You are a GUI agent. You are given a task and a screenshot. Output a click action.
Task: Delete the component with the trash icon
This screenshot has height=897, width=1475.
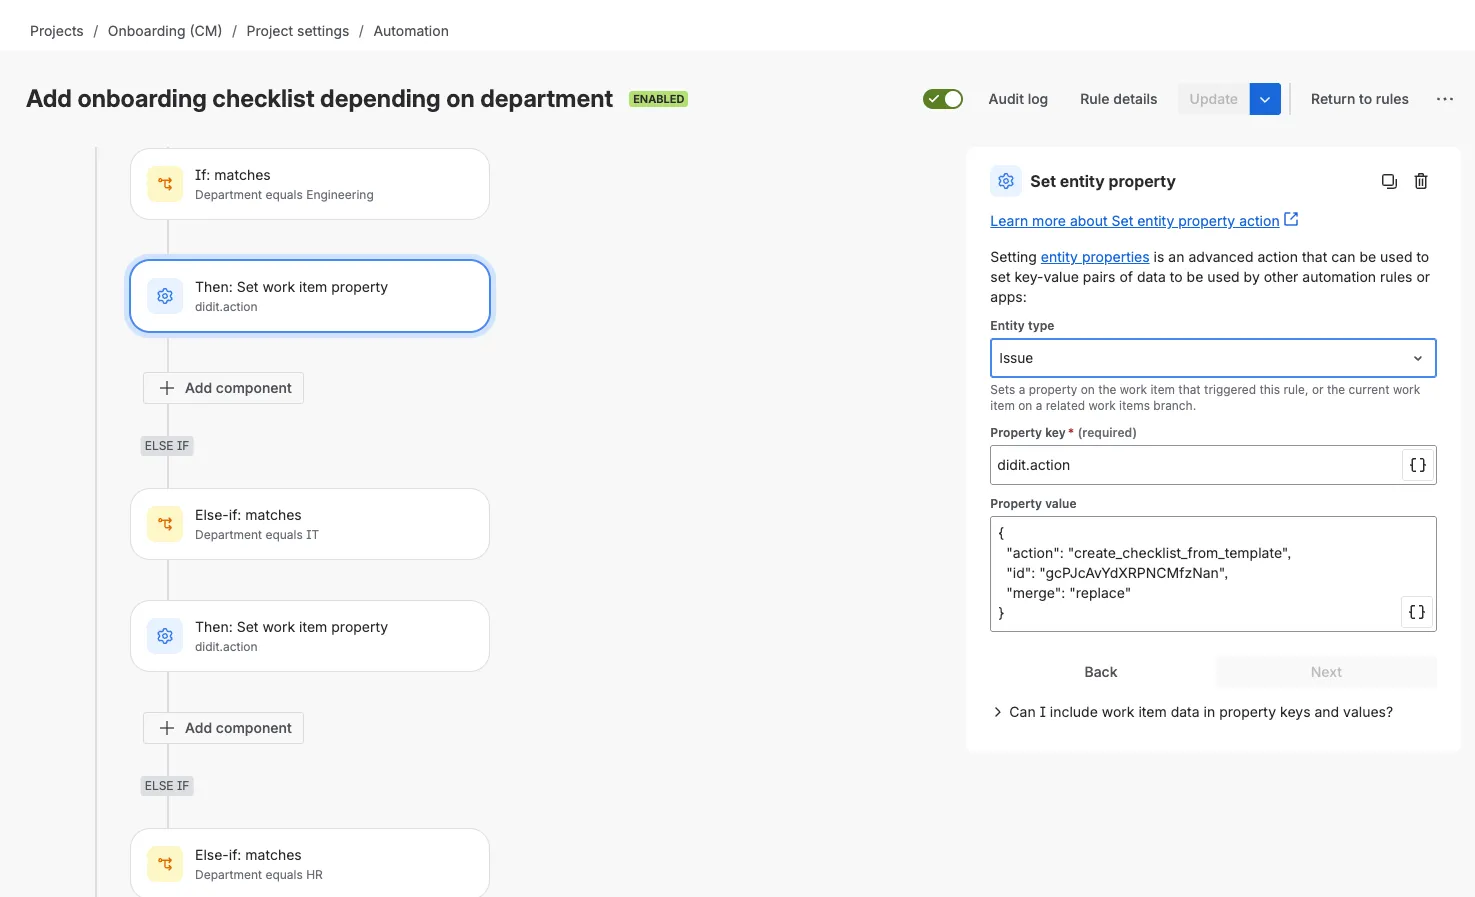pyautogui.click(x=1421, y=181)
